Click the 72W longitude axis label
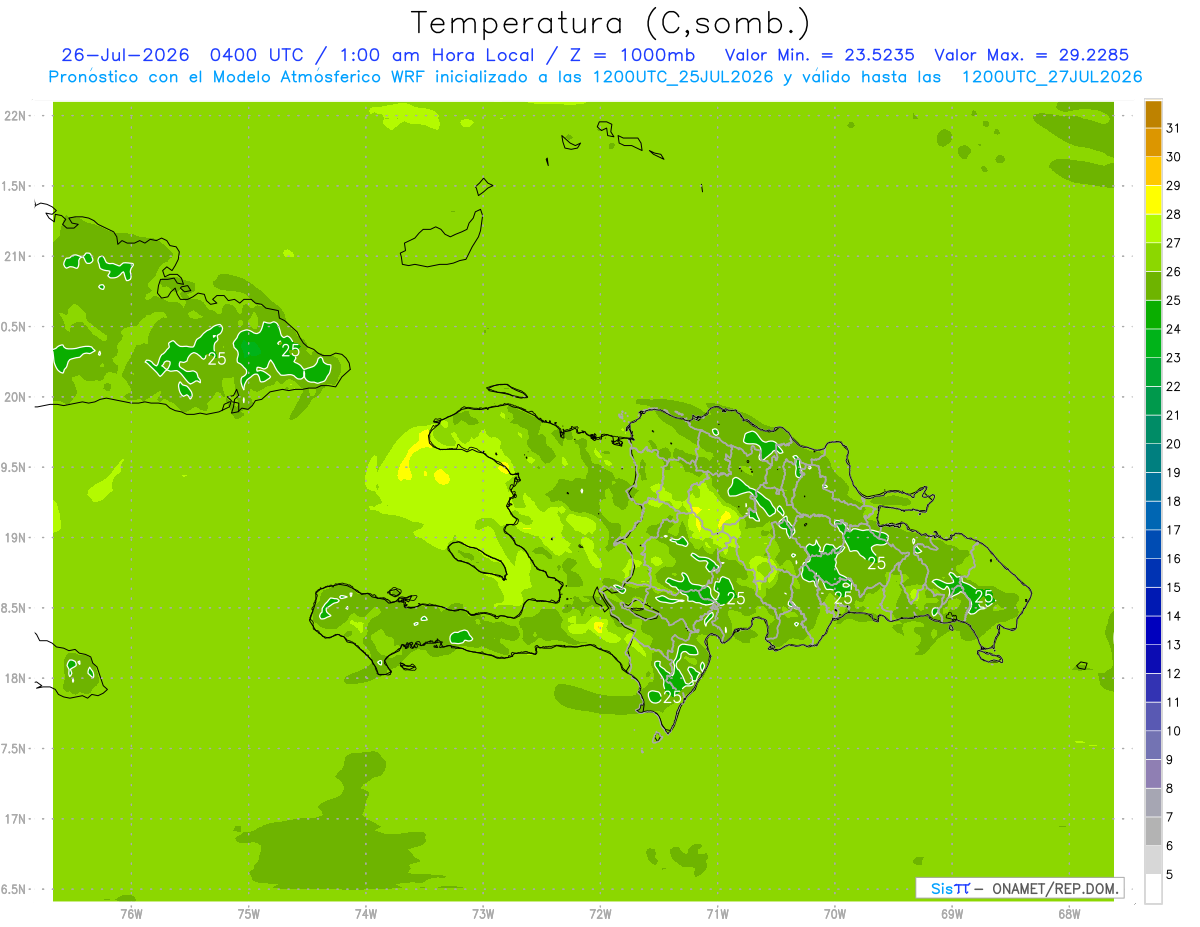 [600, 914]
